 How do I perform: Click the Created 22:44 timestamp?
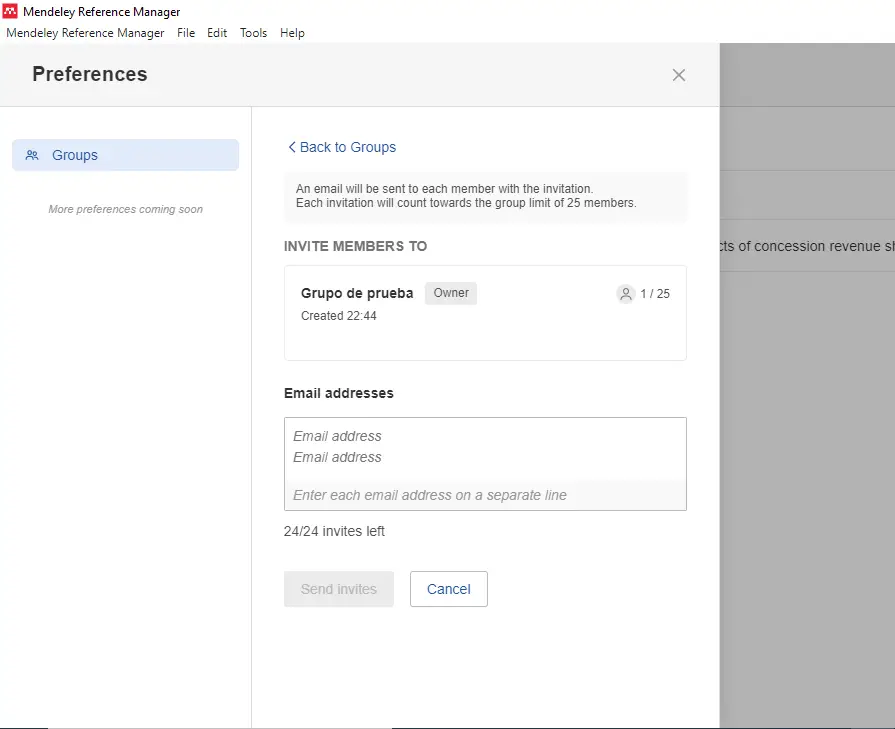click(338, 316)
